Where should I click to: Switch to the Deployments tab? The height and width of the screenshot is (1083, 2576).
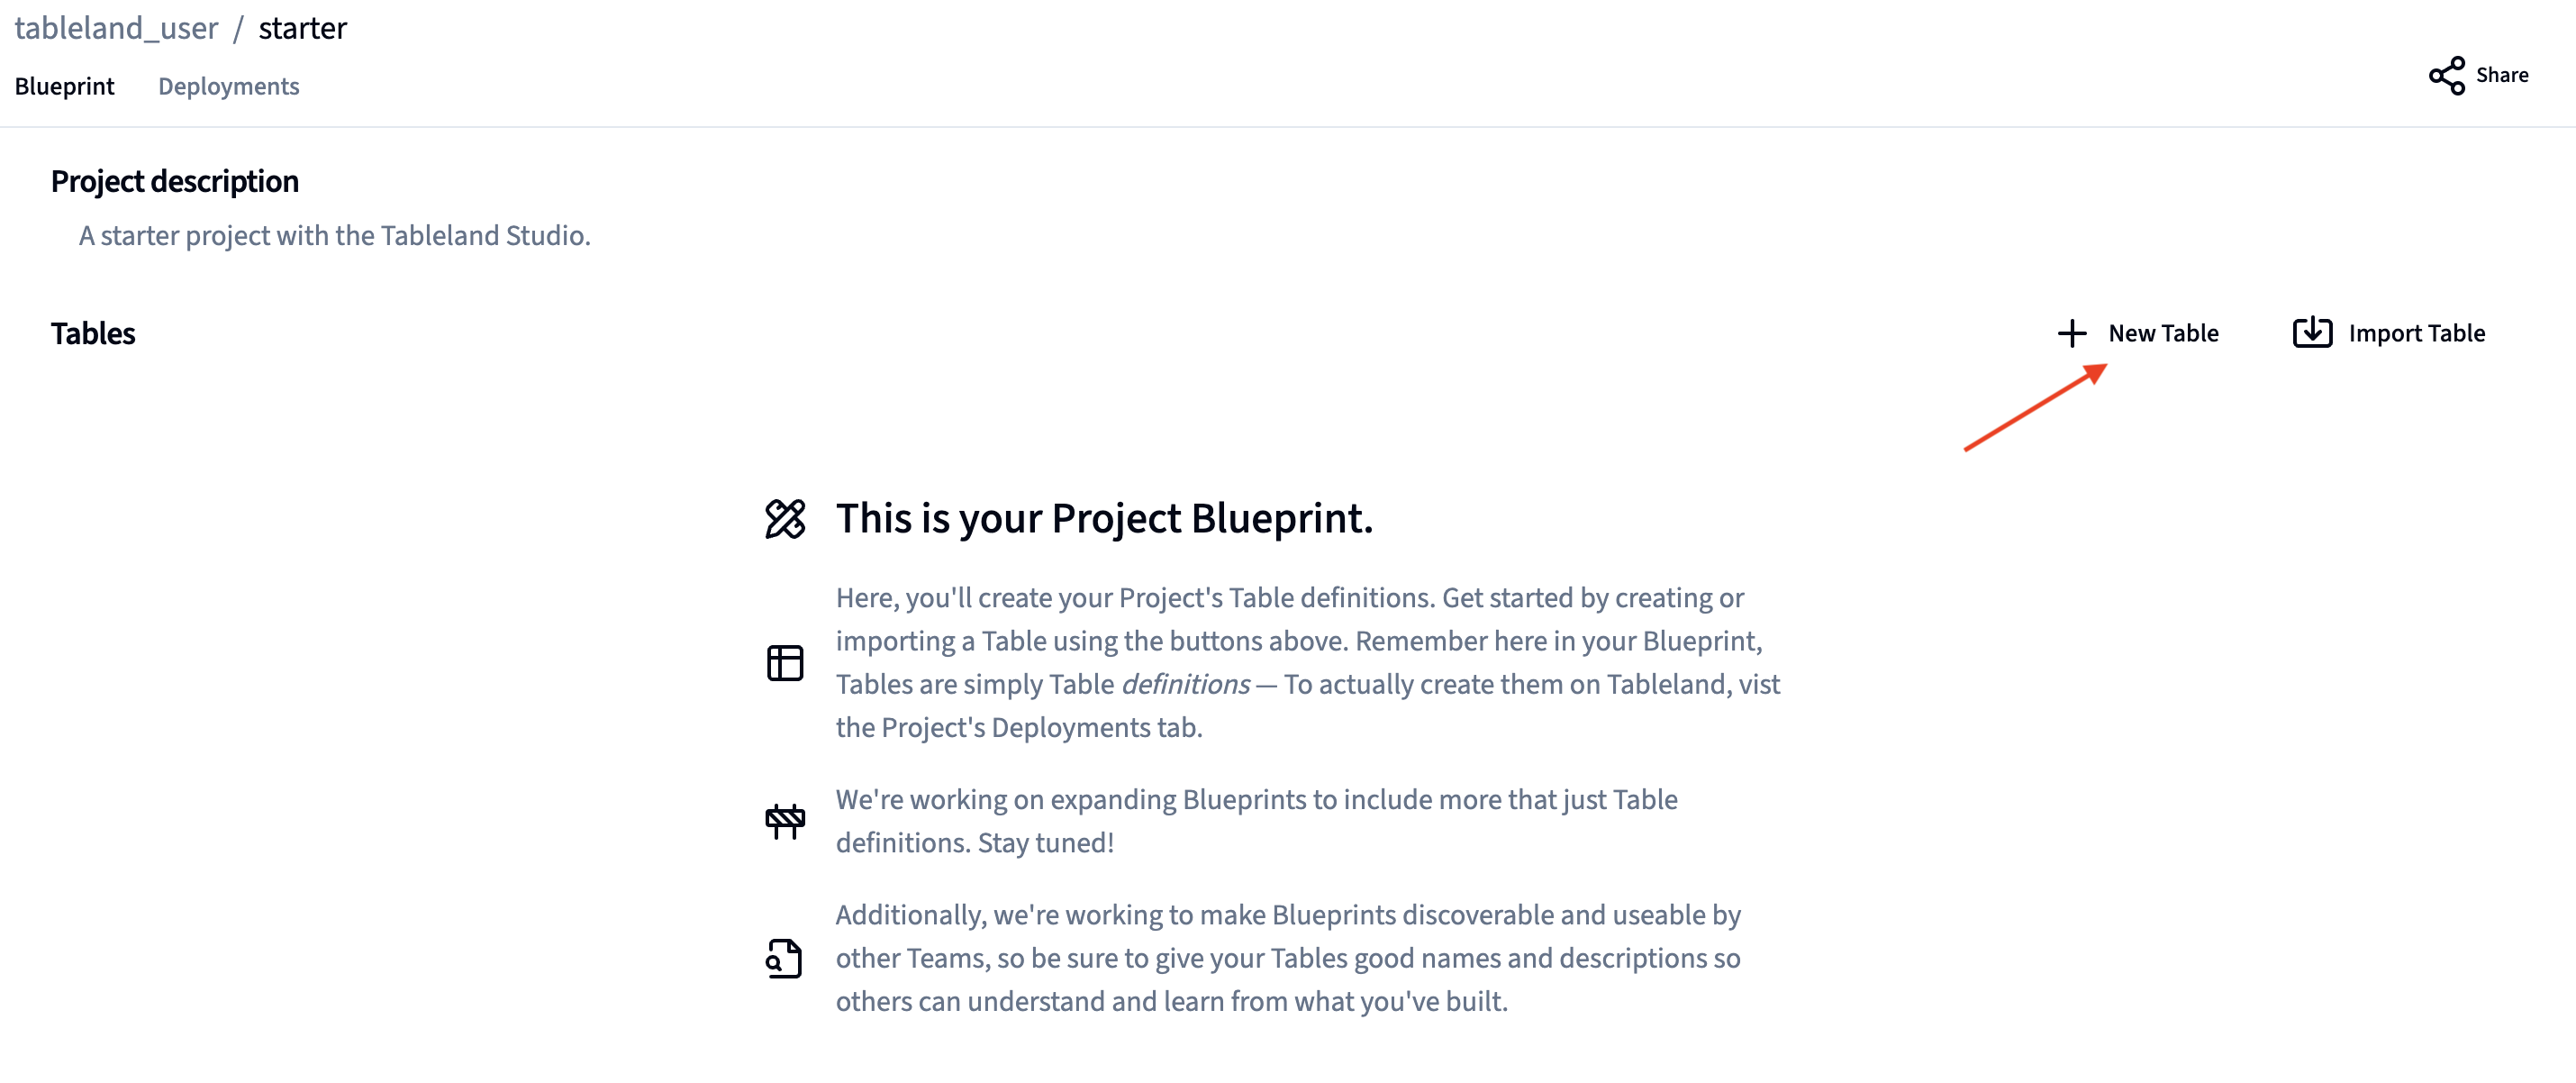coord(228,87)
